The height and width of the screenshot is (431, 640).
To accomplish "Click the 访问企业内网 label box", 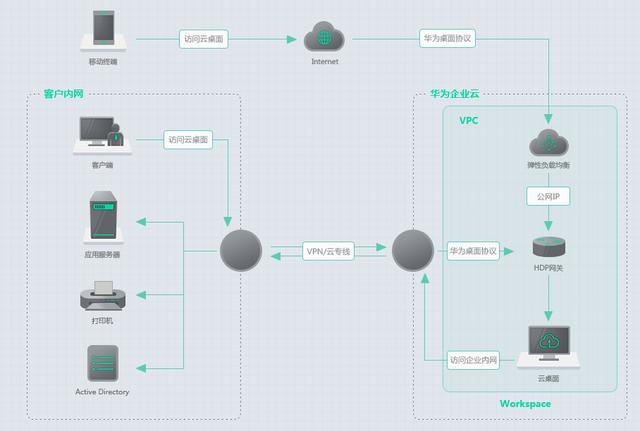I will click(473, 360).
